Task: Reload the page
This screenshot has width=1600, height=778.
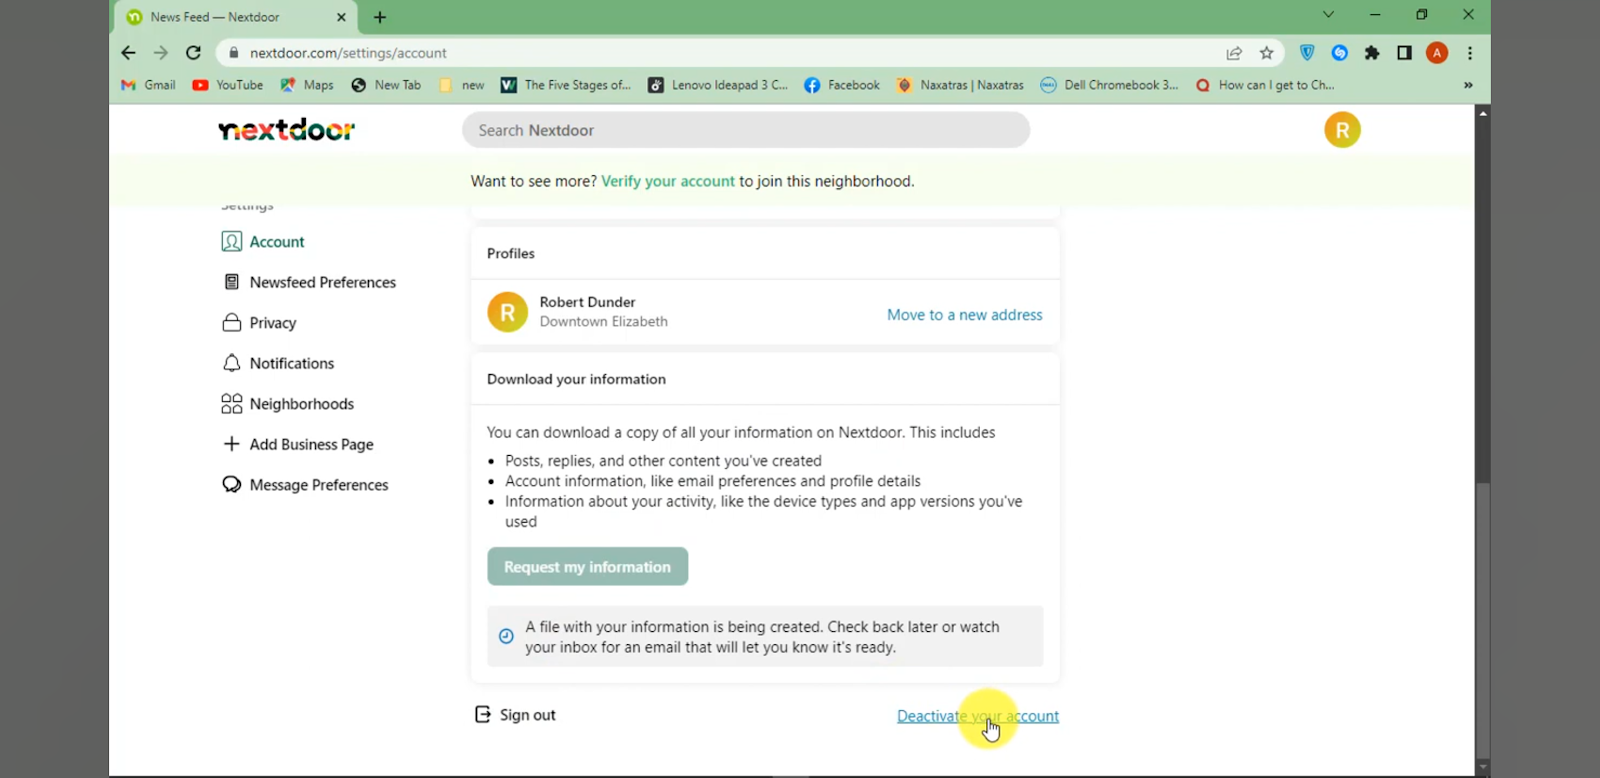Action: [194, 53]
